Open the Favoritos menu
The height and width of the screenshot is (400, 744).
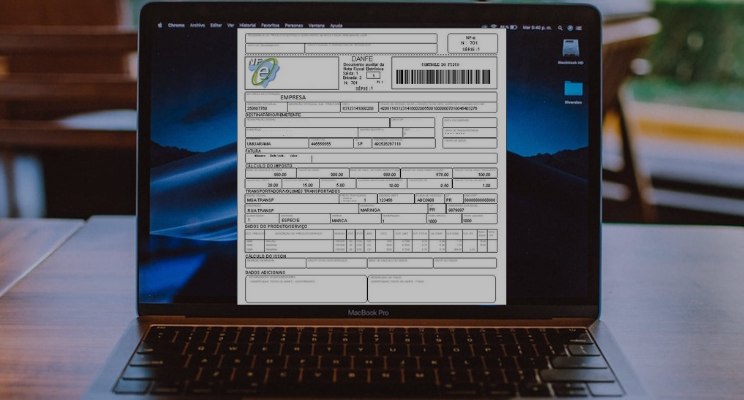point(270,25)
